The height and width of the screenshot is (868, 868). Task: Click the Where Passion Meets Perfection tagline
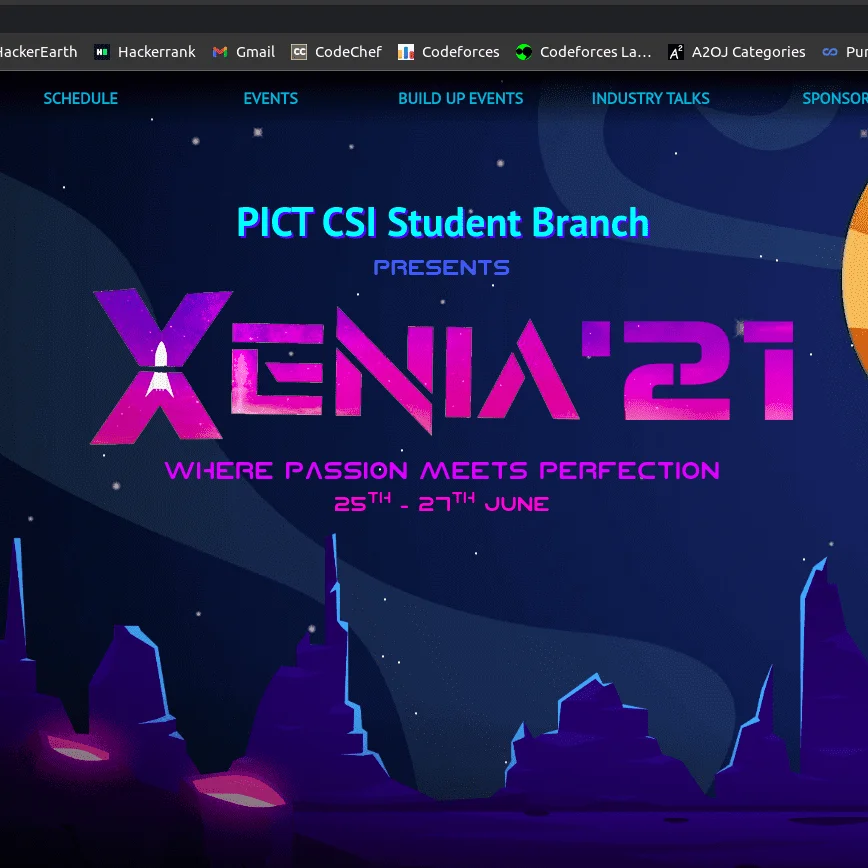click(x=442, y=470)
